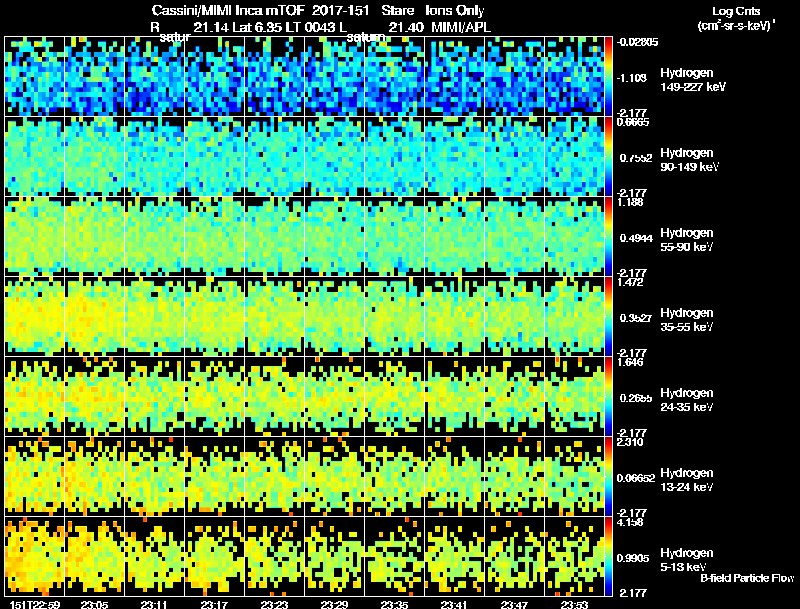
Task: Select the MIMI/APL credit text
Action: point(461,27)
